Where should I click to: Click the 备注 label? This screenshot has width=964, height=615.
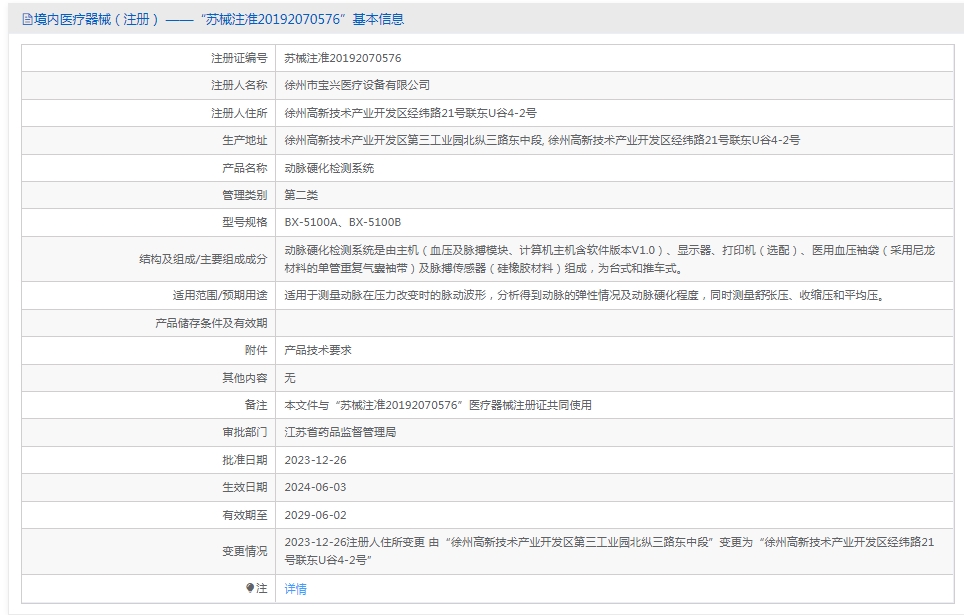[256, 405]
